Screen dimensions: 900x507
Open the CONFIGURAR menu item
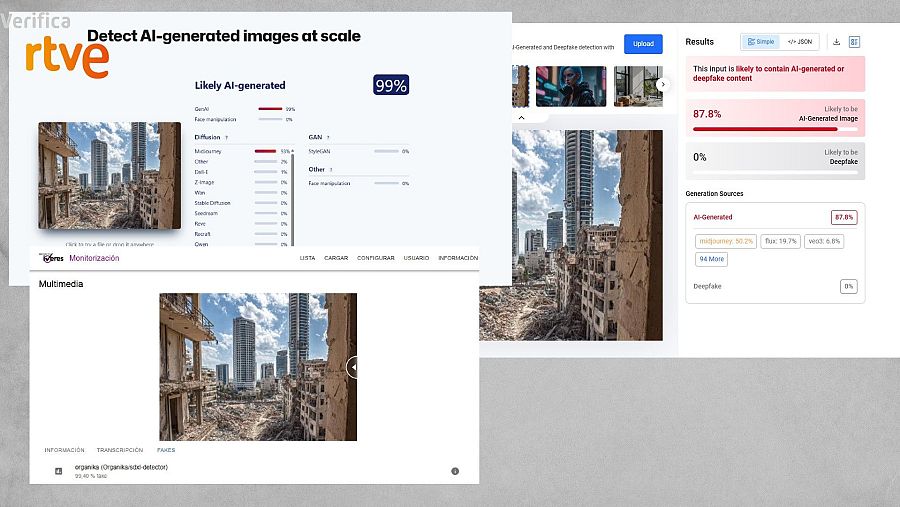point(375,258)
